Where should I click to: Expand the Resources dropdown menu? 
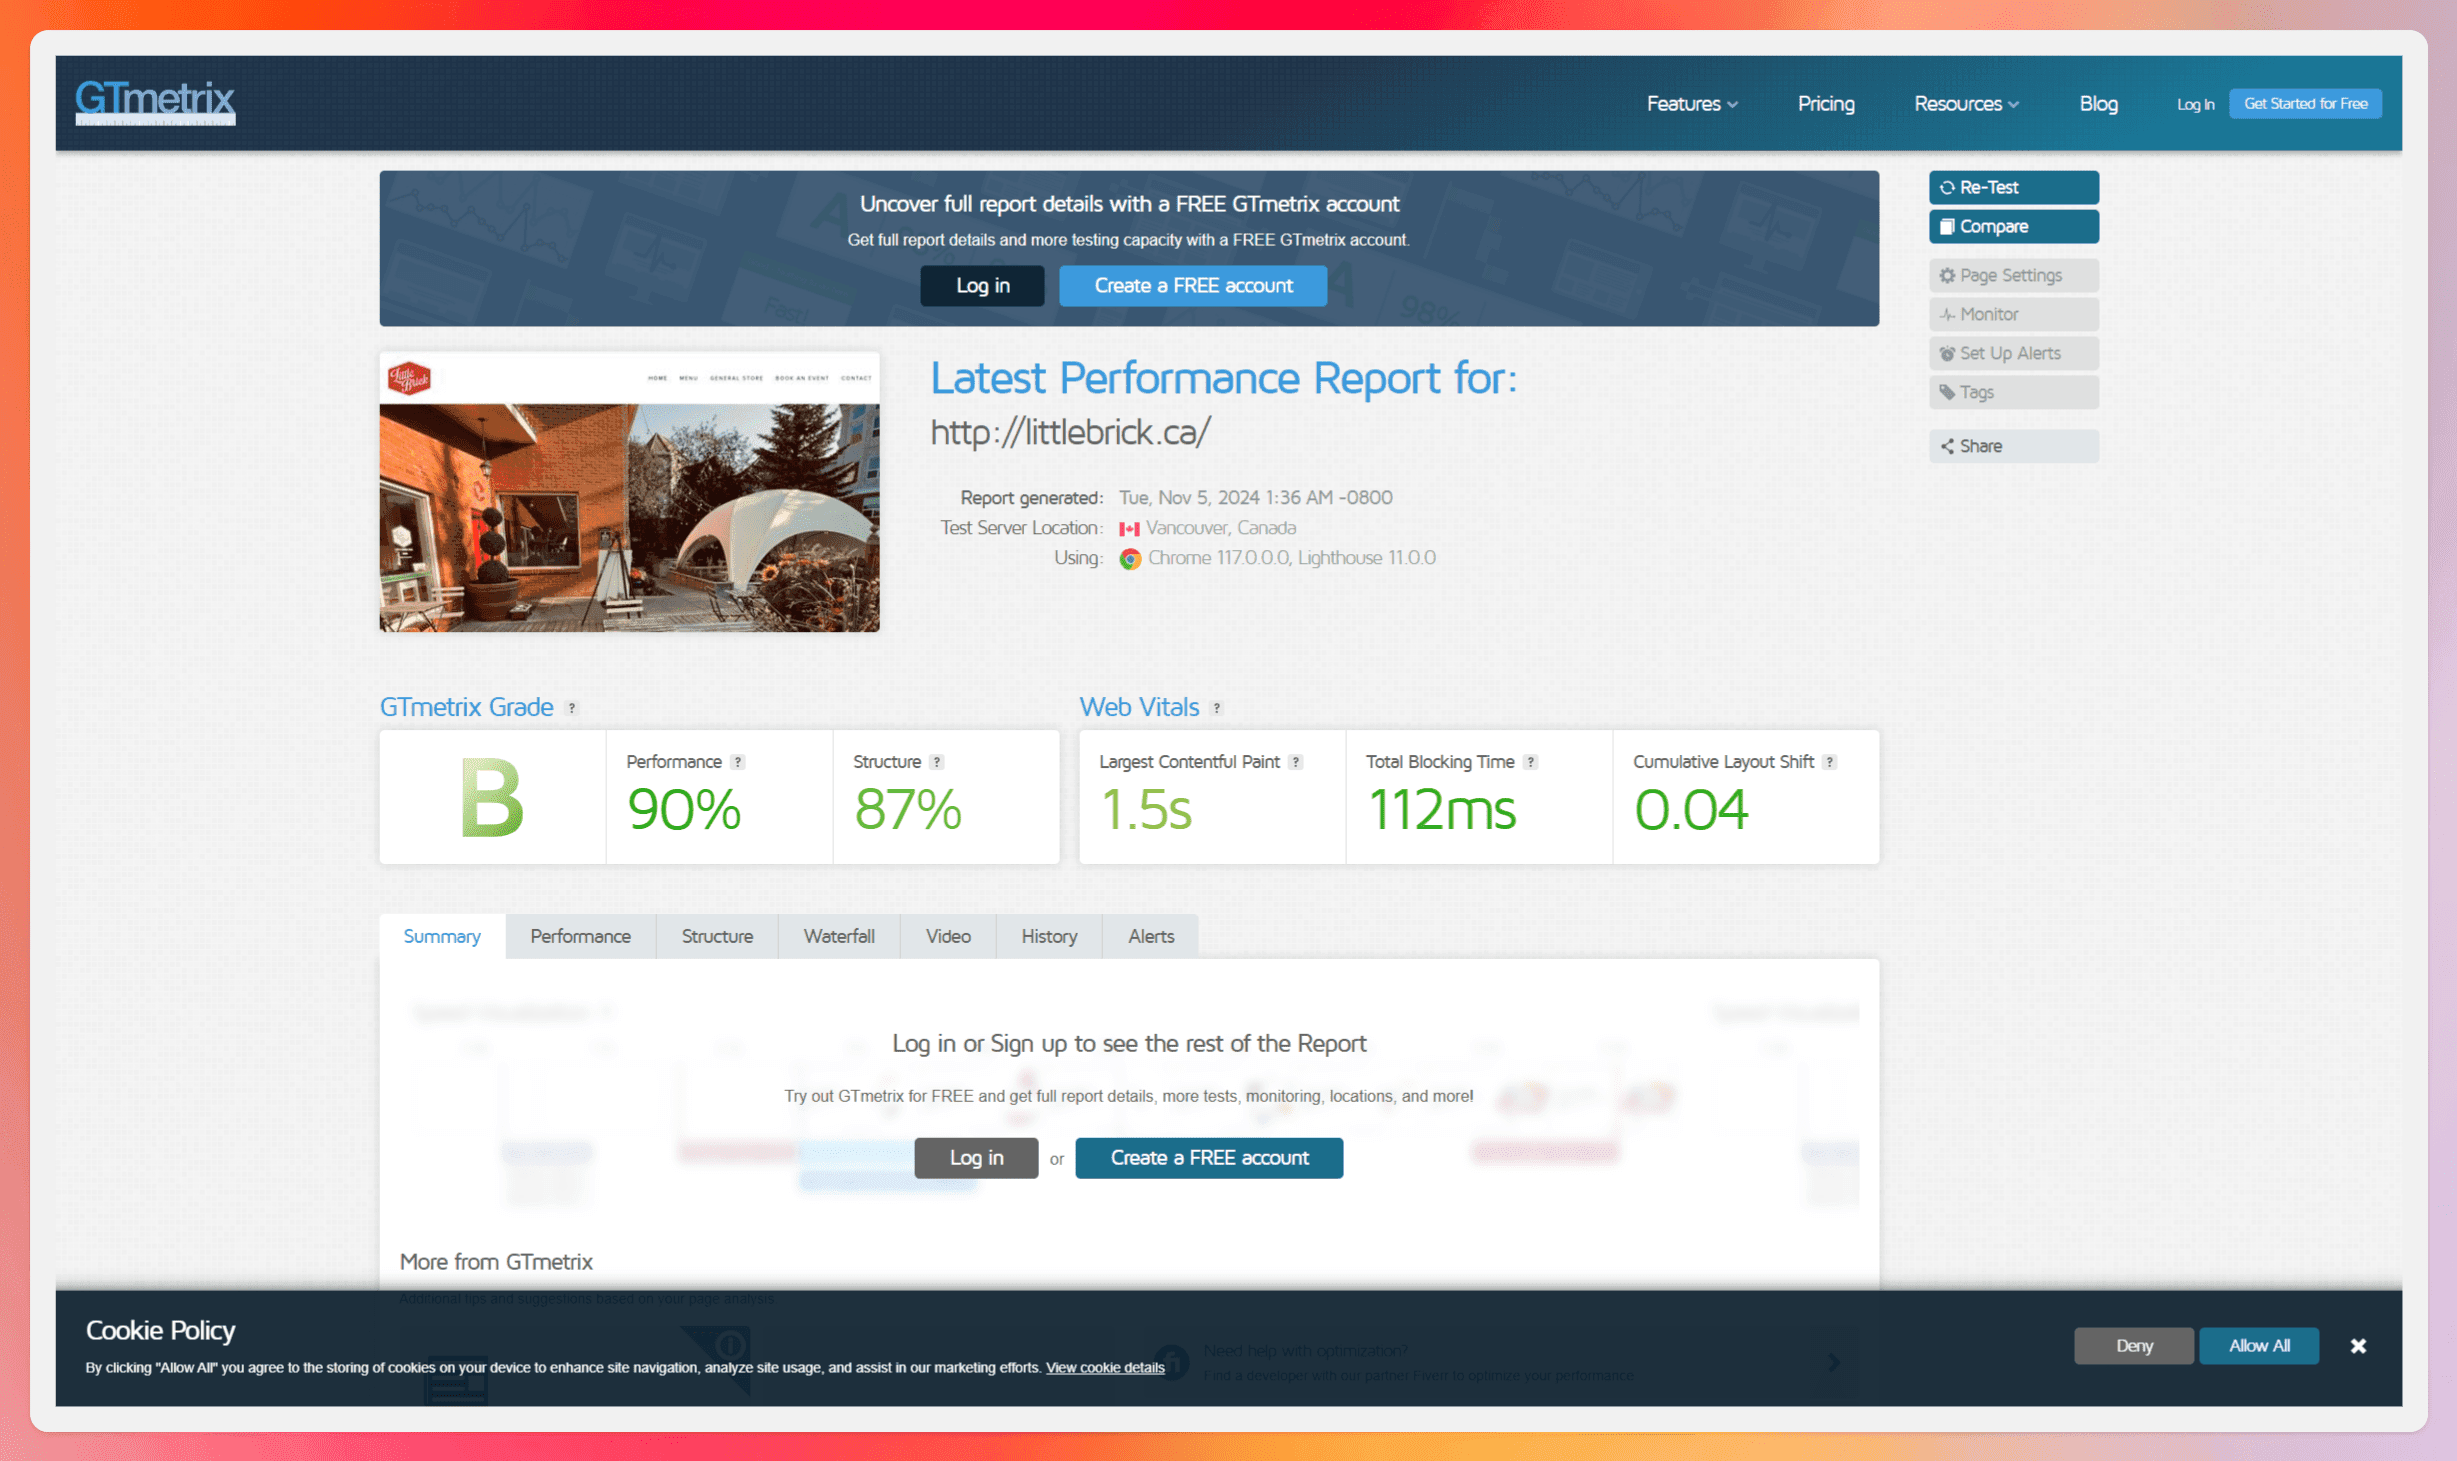click(1966, 104)
